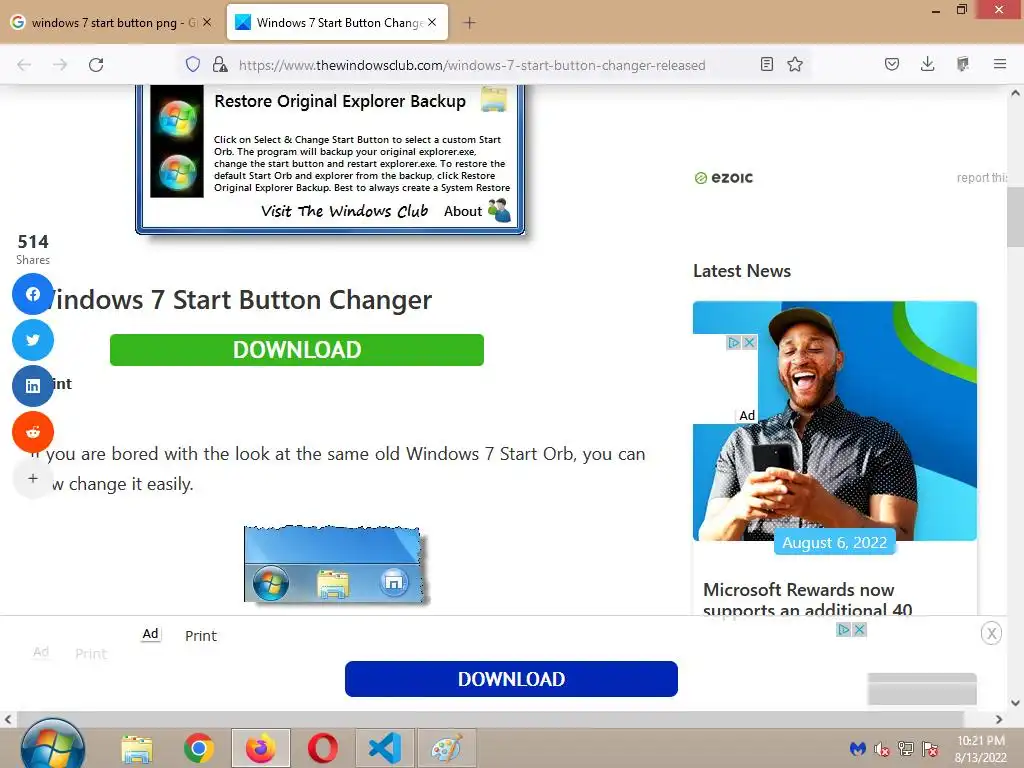
Task: Dismiss sidebar ad with small X
Action: (750, 342)
